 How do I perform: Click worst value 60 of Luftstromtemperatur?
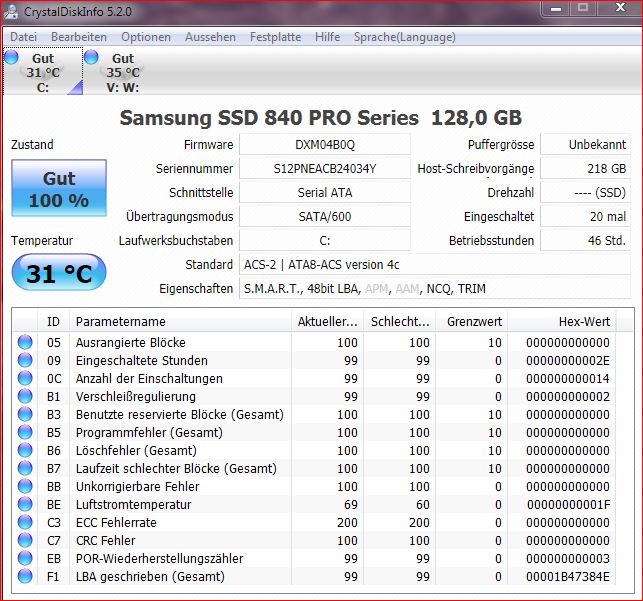[423, 505]
